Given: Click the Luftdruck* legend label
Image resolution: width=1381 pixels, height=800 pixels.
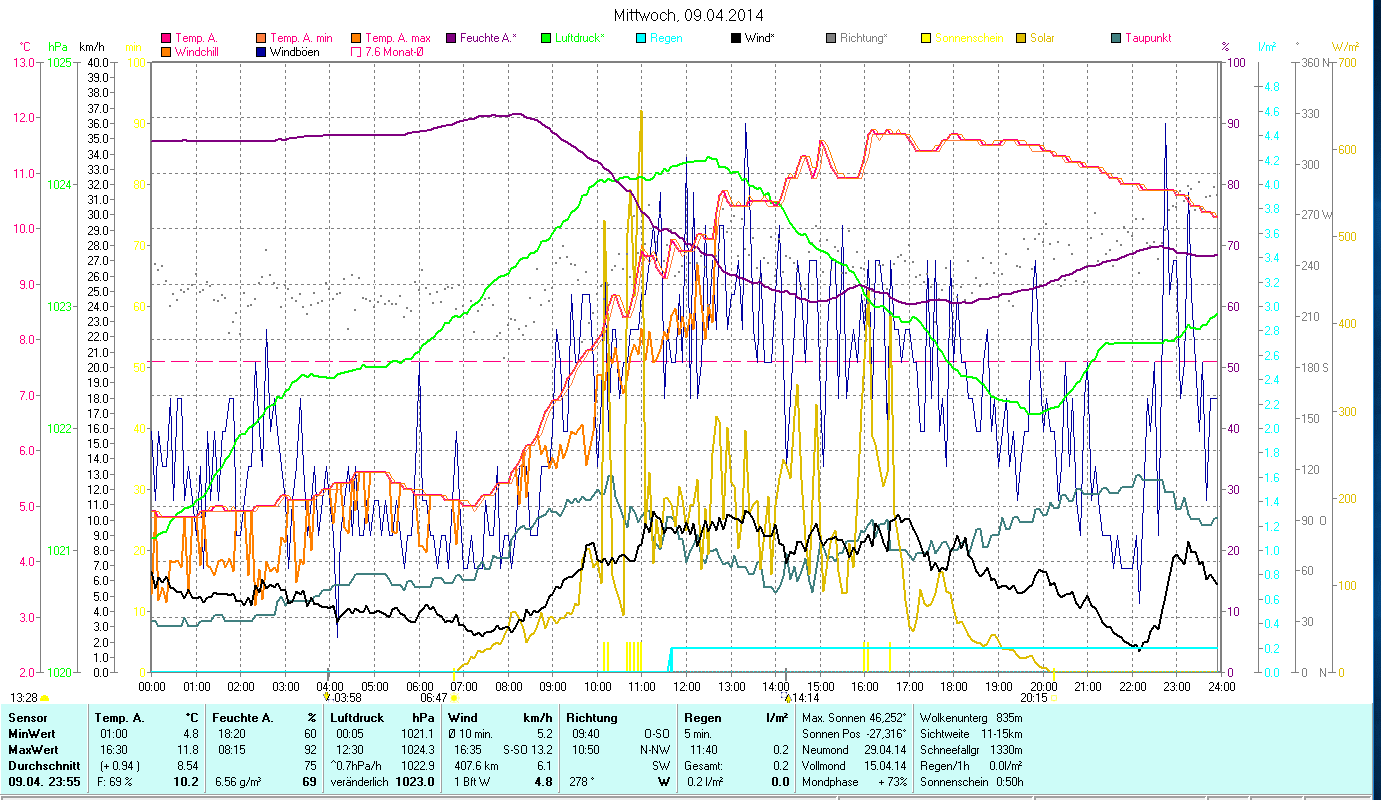Looking at the screenshot, I should click(580, 38).
